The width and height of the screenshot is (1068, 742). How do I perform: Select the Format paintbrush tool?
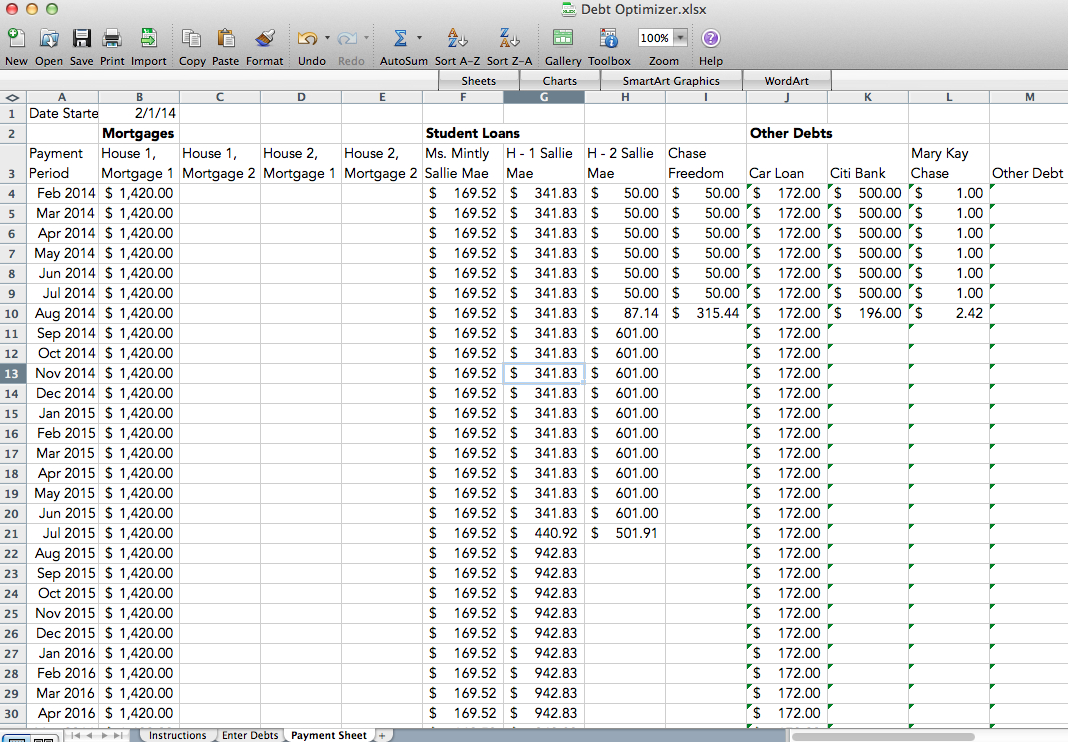(x=264, y=39)
